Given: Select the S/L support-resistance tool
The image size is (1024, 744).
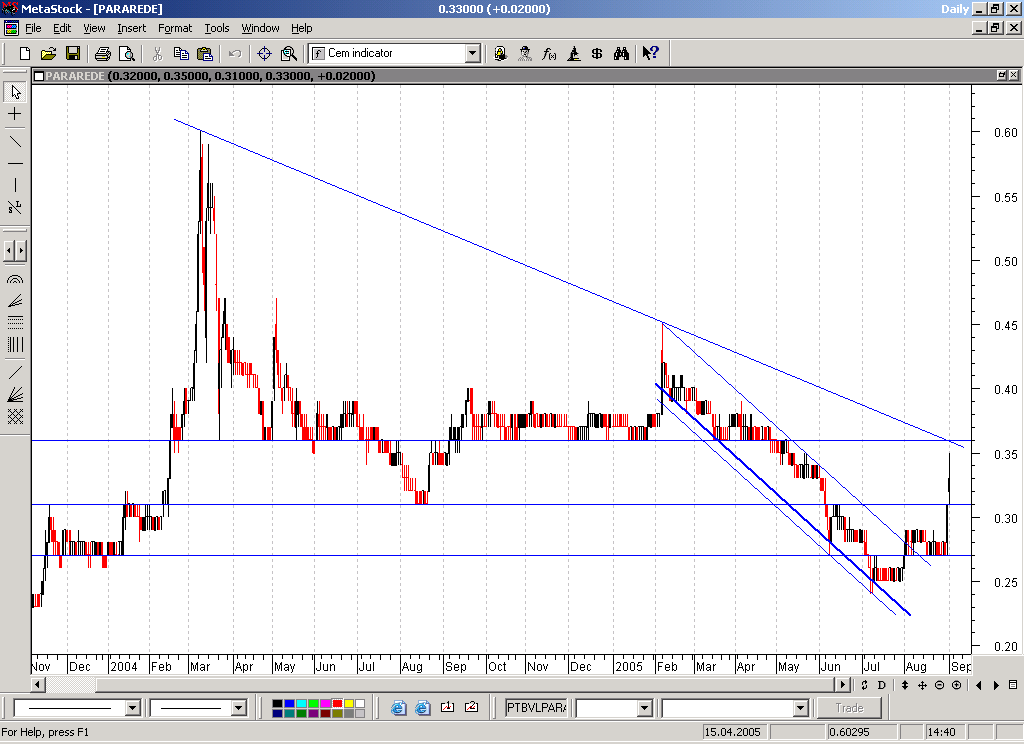Looking at the screenshot, I should click(x=15, y=208).
